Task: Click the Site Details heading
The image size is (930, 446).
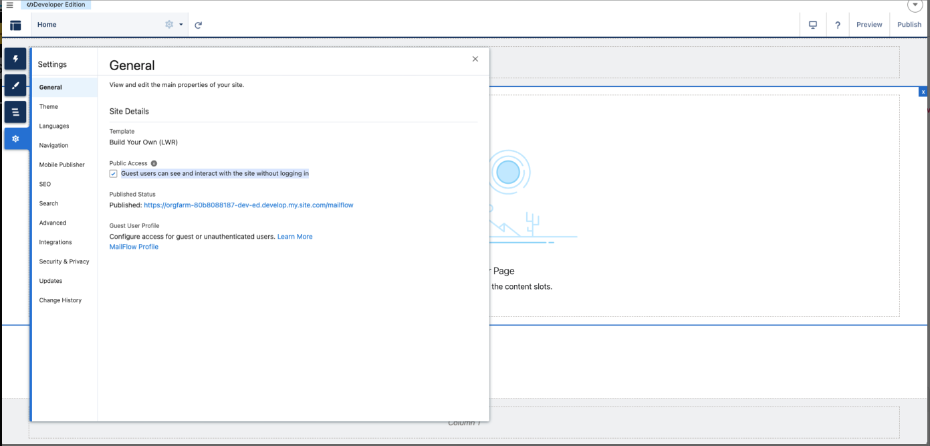Action: tap(129, 112)
